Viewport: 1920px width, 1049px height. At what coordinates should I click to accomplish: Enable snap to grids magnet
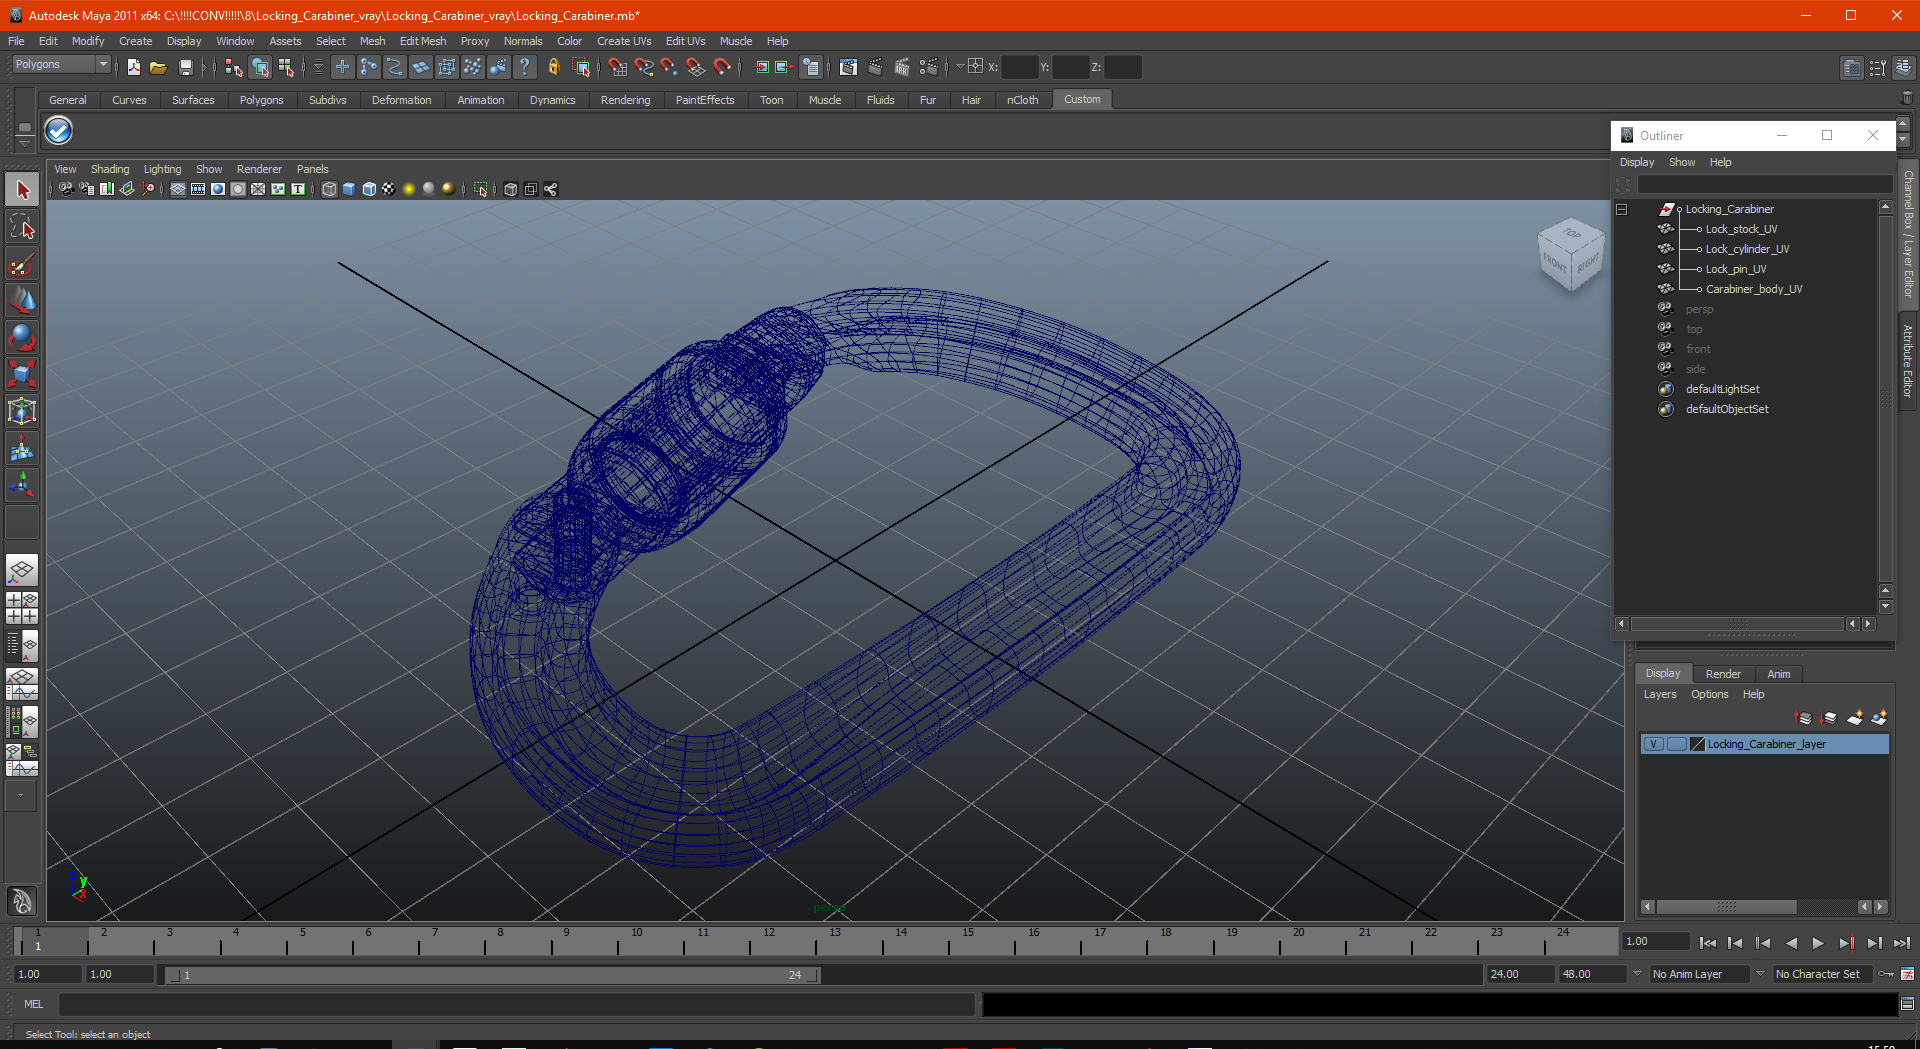617,67
